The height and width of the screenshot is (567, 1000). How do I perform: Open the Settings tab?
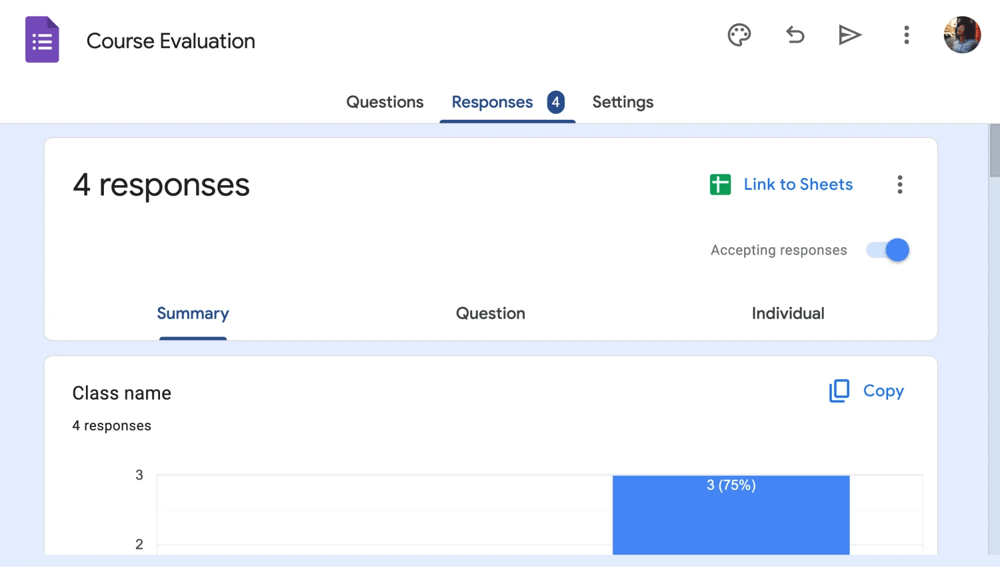pyautogui.click(x=622, y=102)
